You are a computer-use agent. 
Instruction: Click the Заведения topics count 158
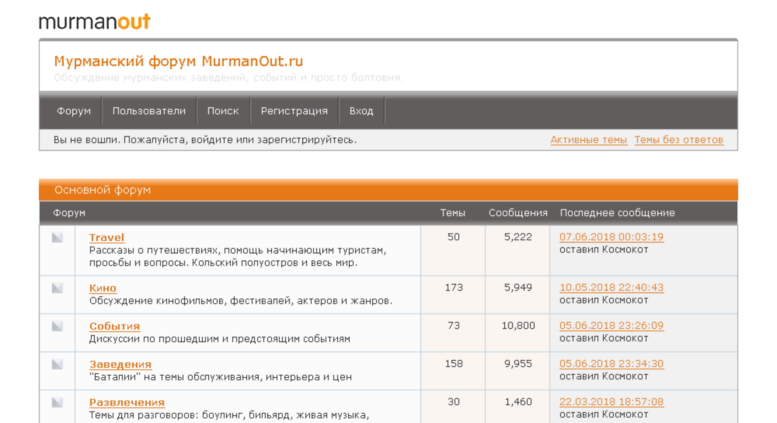pyautogui.click(x=453, y=364)
